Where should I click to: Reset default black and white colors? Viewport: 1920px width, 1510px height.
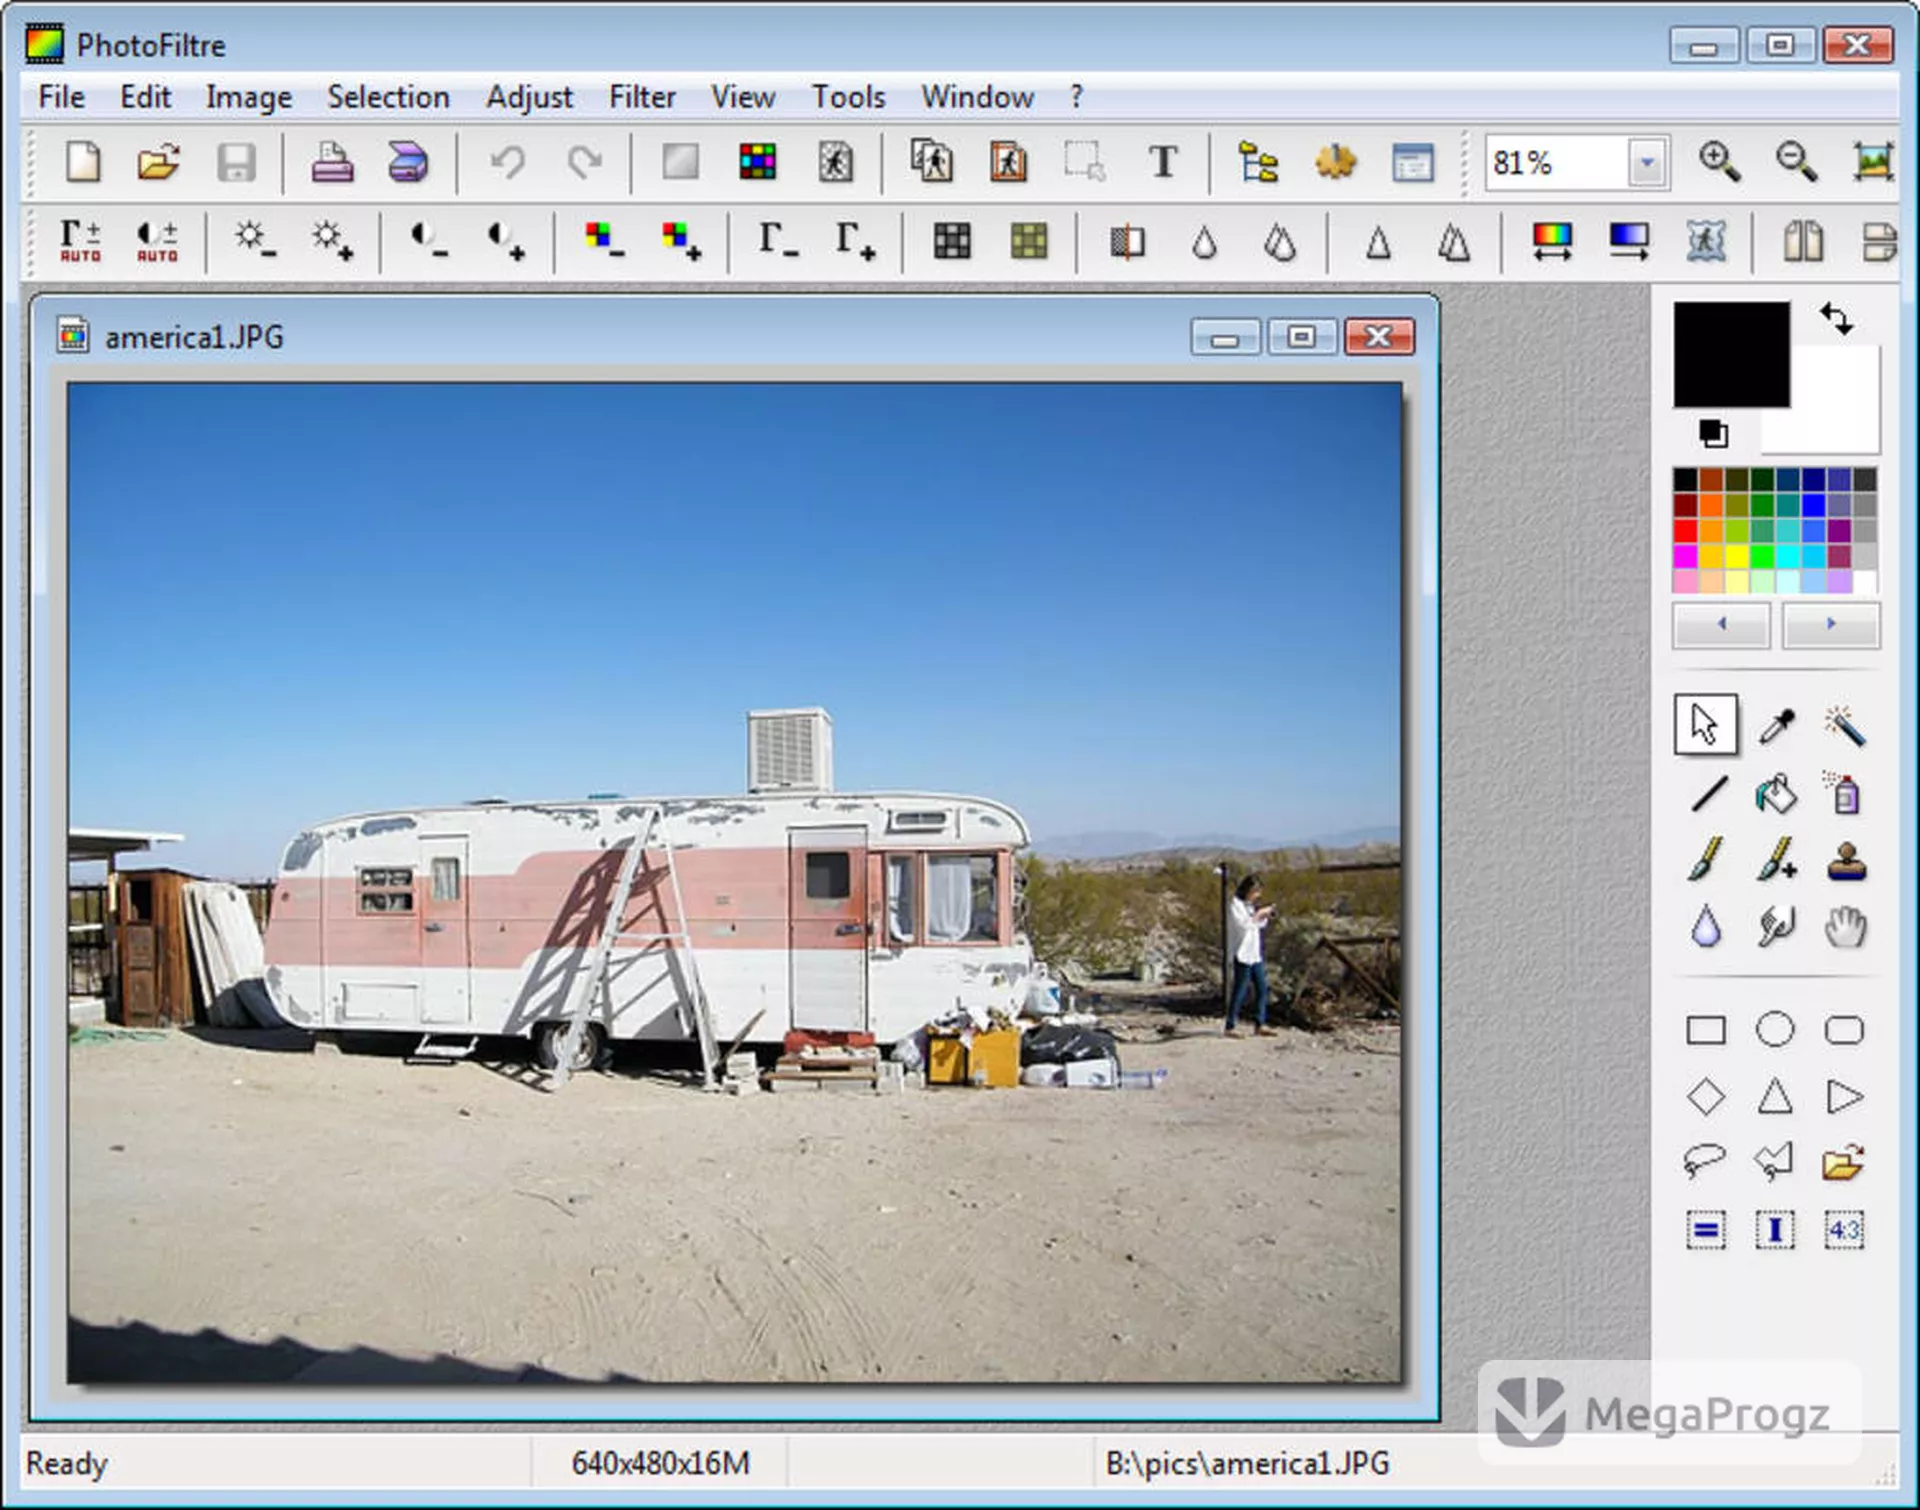[x=1713, y=433]
